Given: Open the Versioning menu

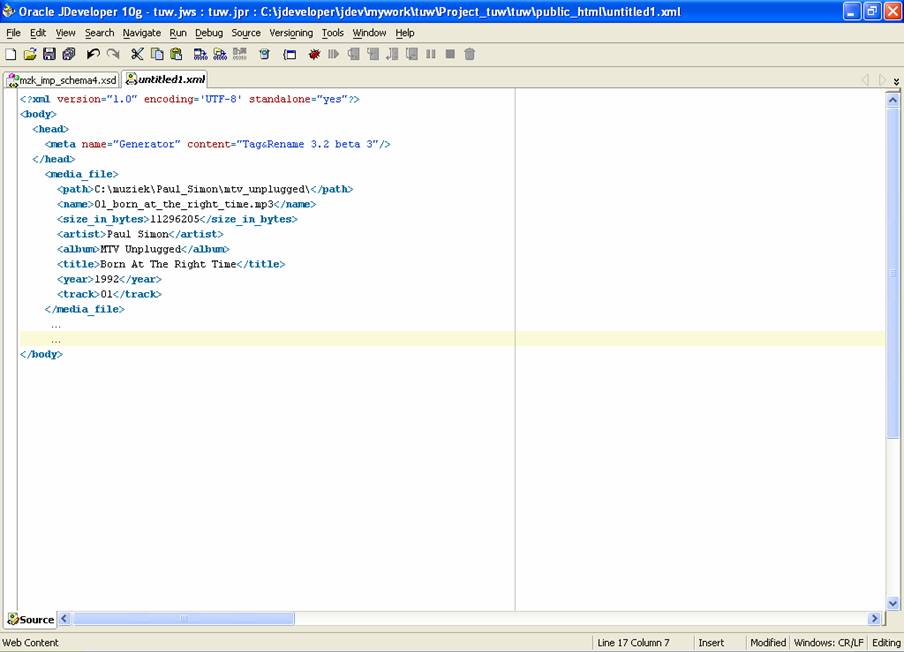Looking at the screenshot, I should tap(291, 33).
